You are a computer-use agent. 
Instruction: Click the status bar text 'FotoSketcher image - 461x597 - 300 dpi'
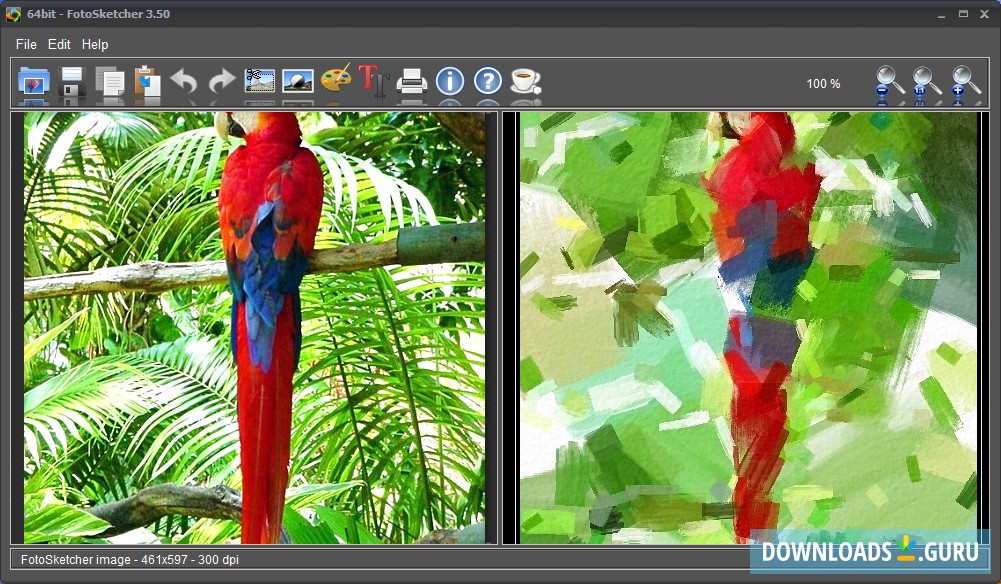click(130, 560)
